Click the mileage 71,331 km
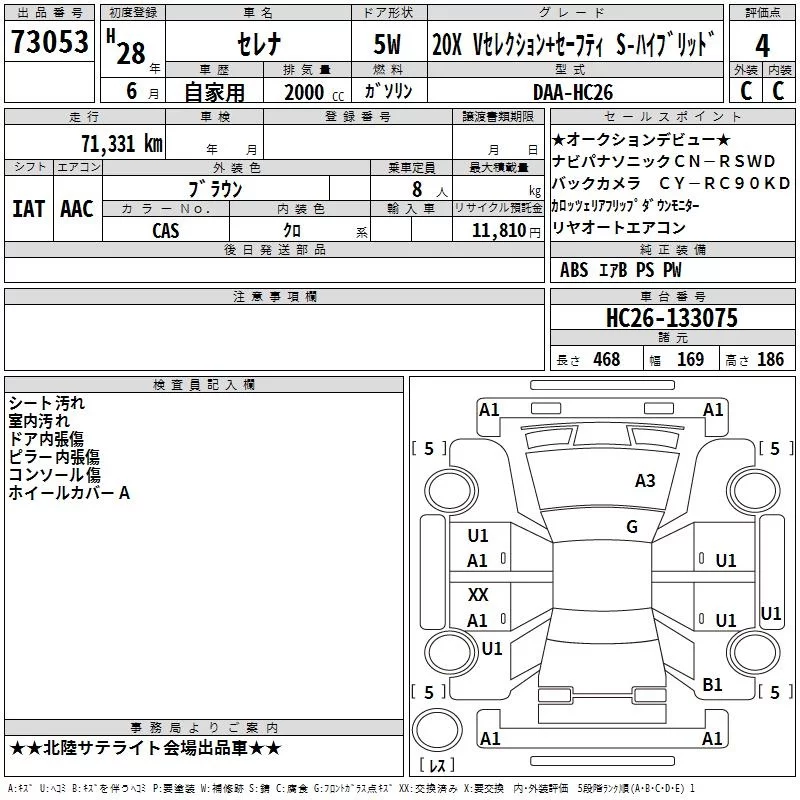The image size is (800, 800). [122, 144]
